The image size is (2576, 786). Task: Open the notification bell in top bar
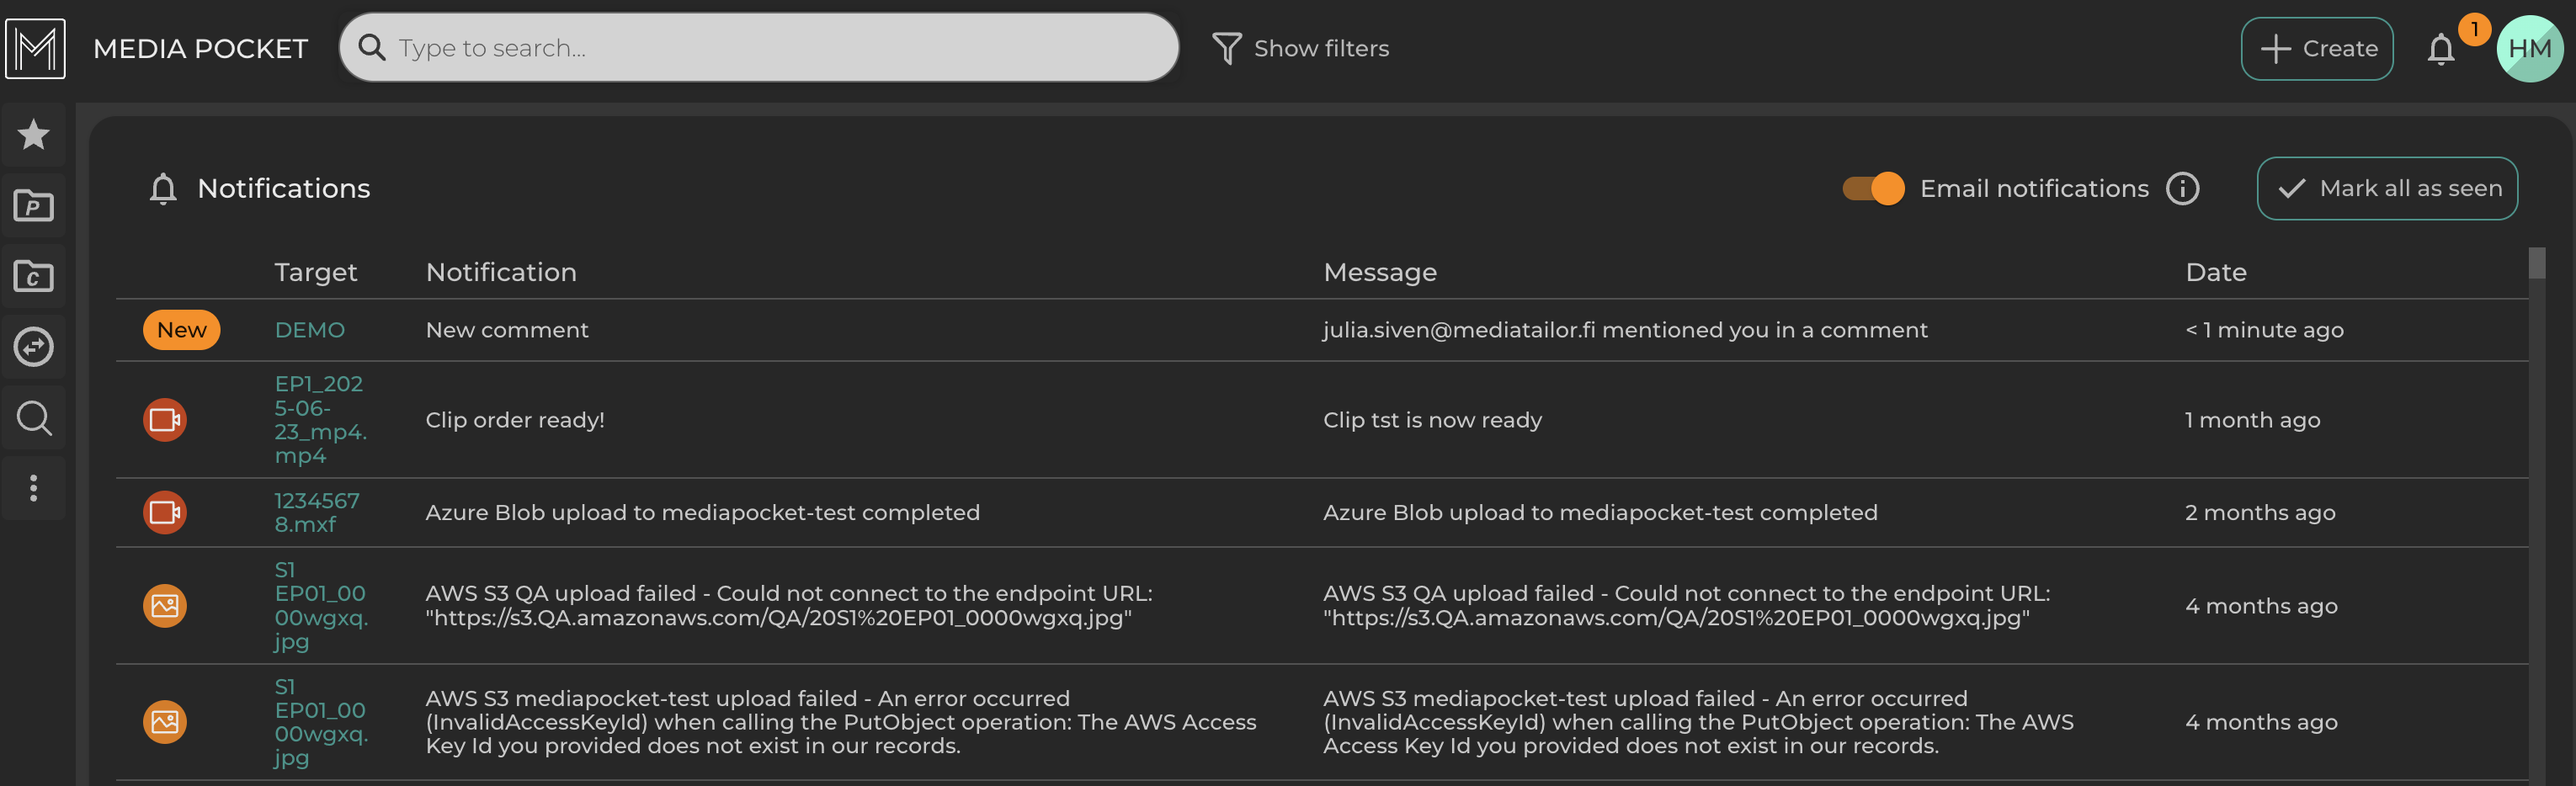click(x=2441, y=49)
